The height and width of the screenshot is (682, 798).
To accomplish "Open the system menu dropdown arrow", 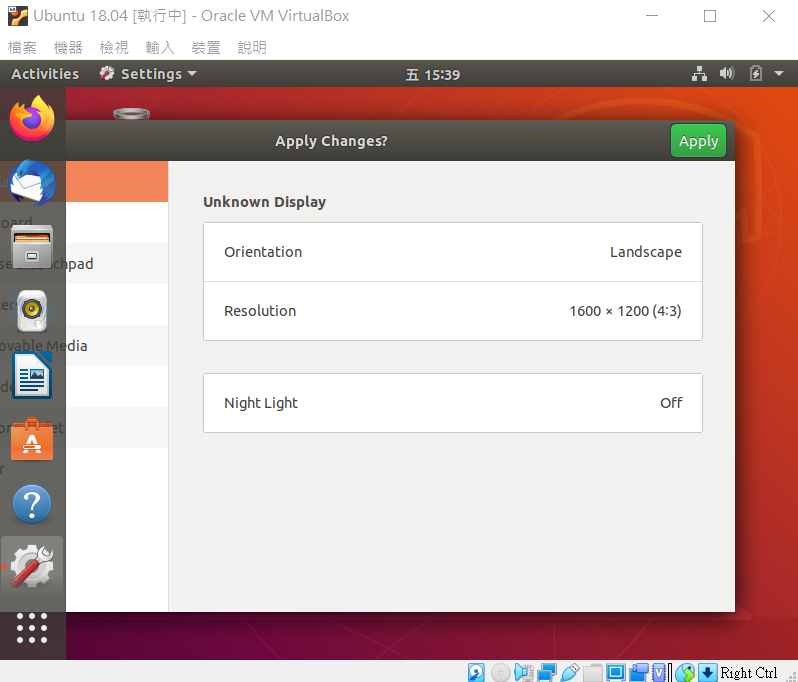I will pyautogui.click(x=779, y=74).
